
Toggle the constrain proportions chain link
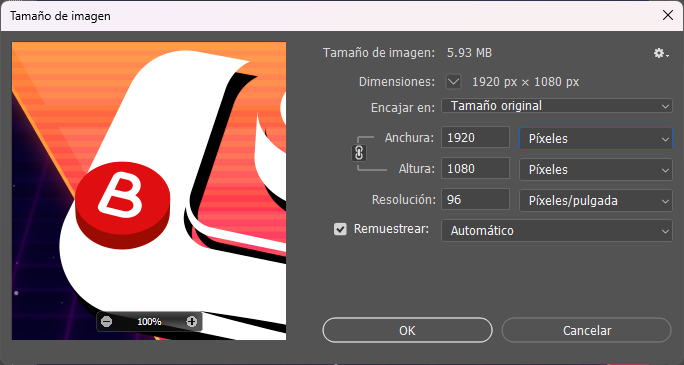point(359,153)
